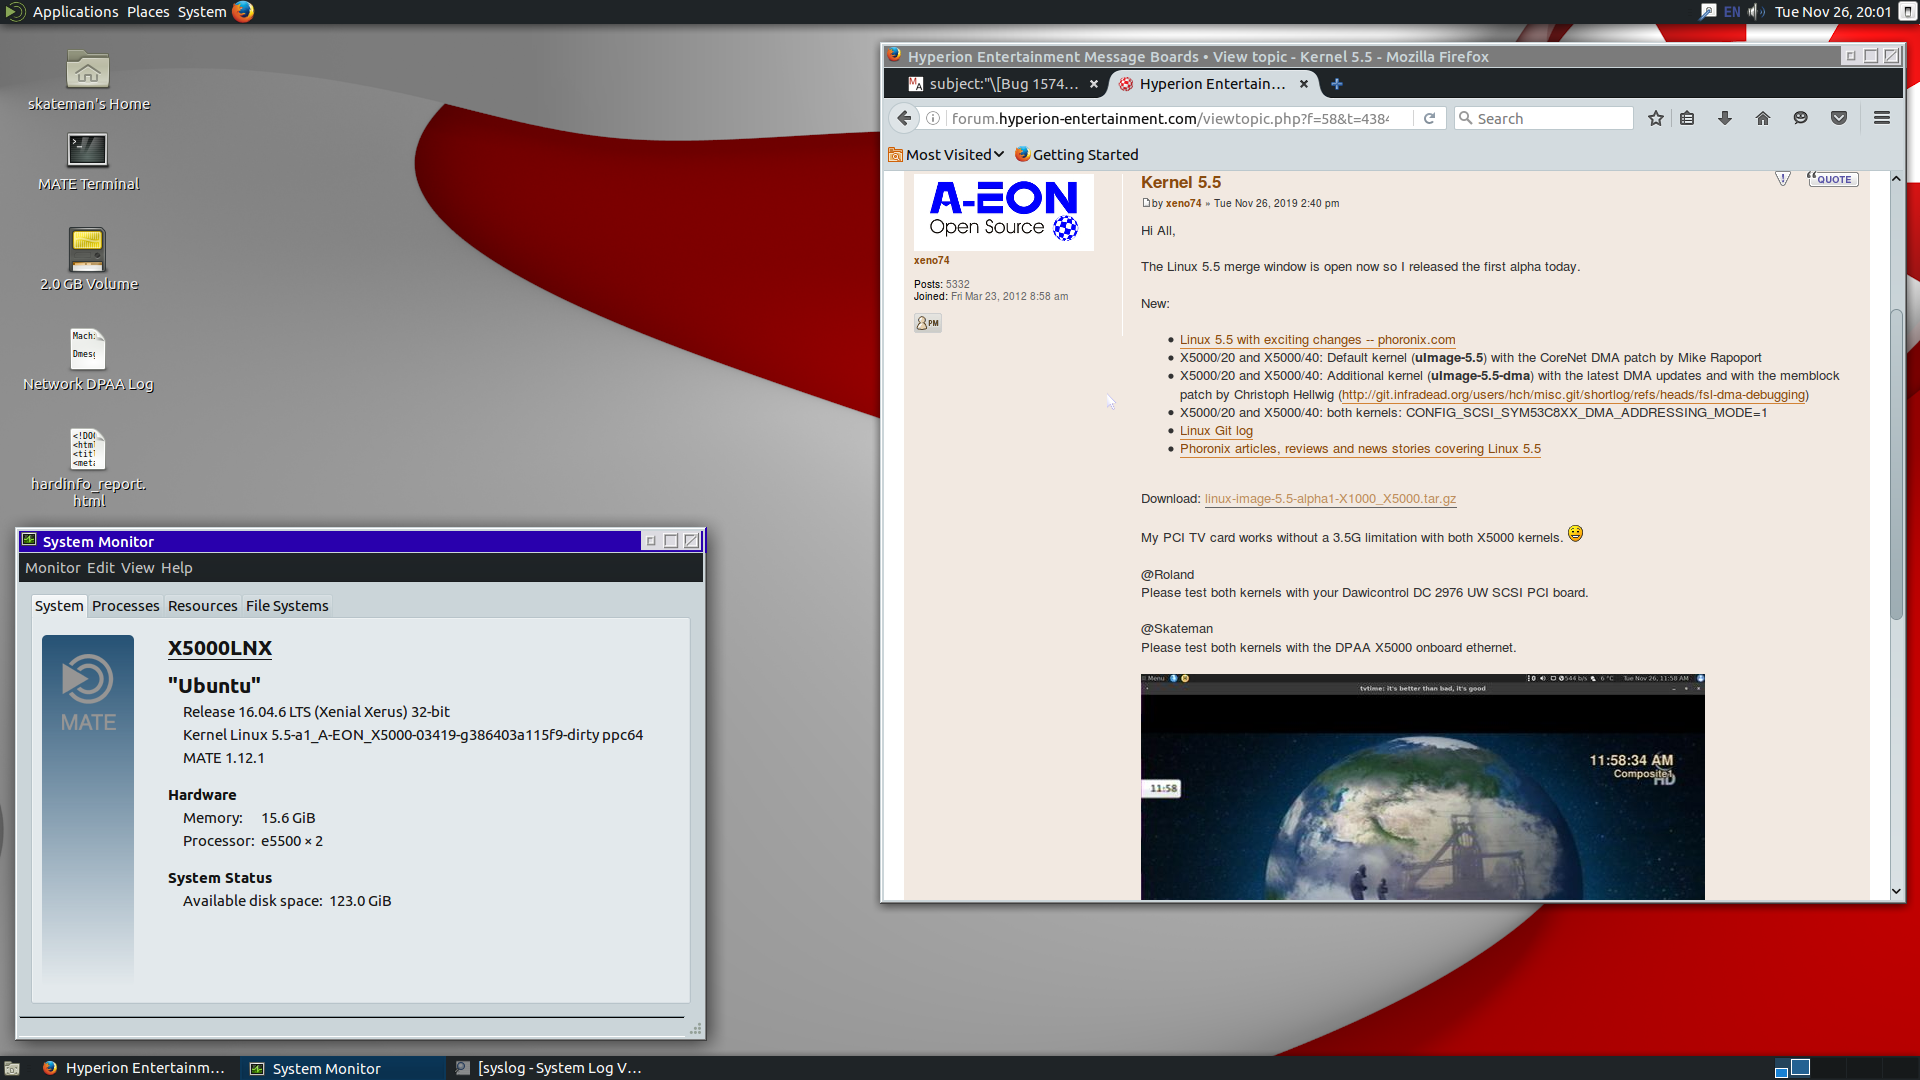Open volume control in top panel
This screenshot has height=1080, width=1920.
(1755, 11)
